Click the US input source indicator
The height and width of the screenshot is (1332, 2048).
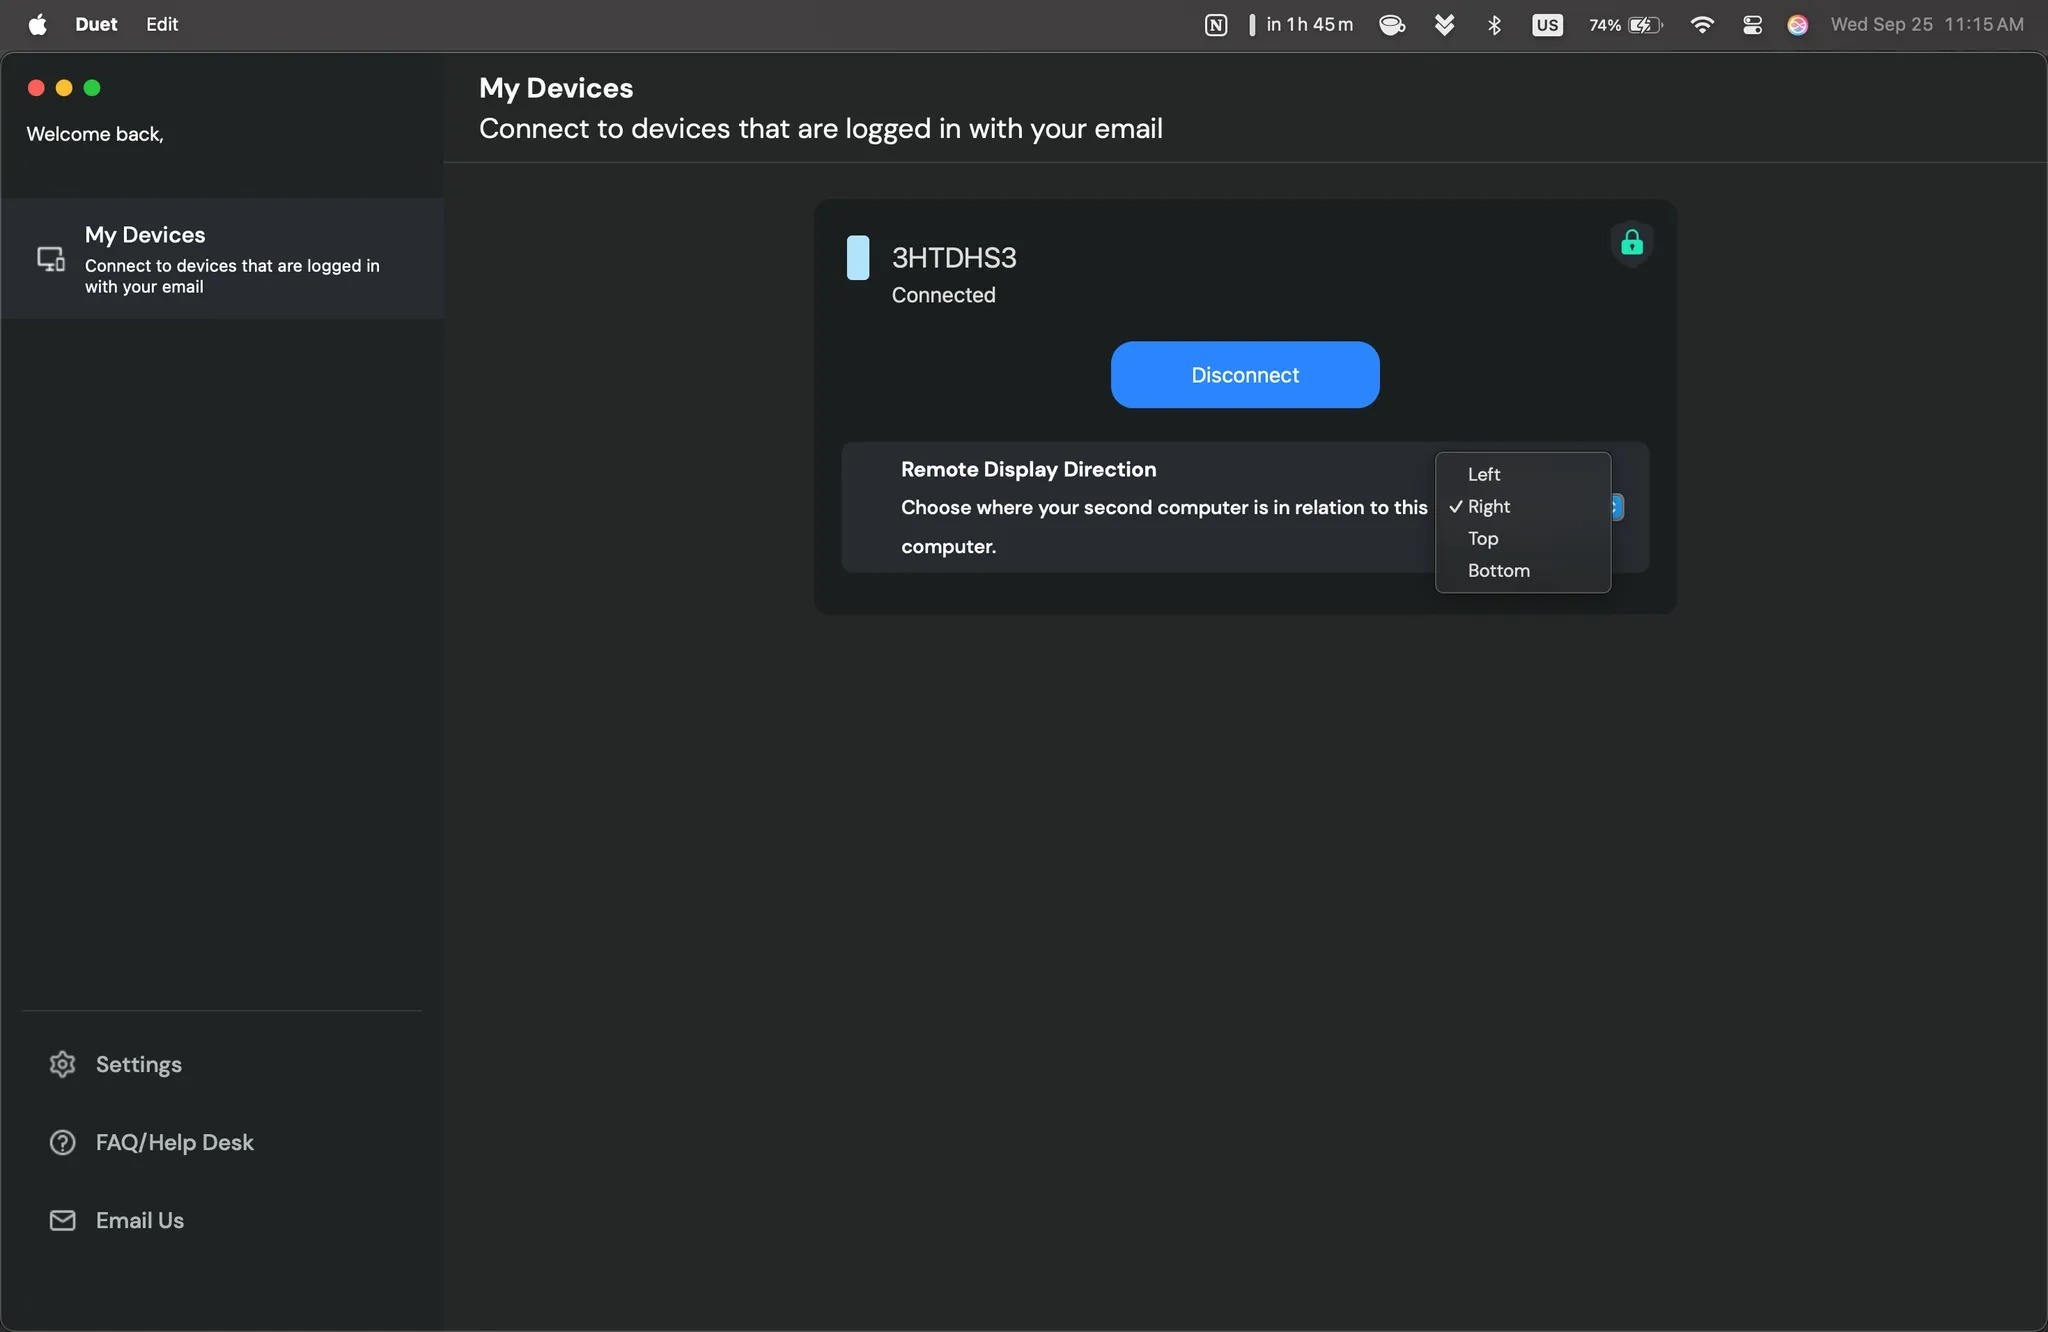pyautogui.click(x=1546, y=24)
